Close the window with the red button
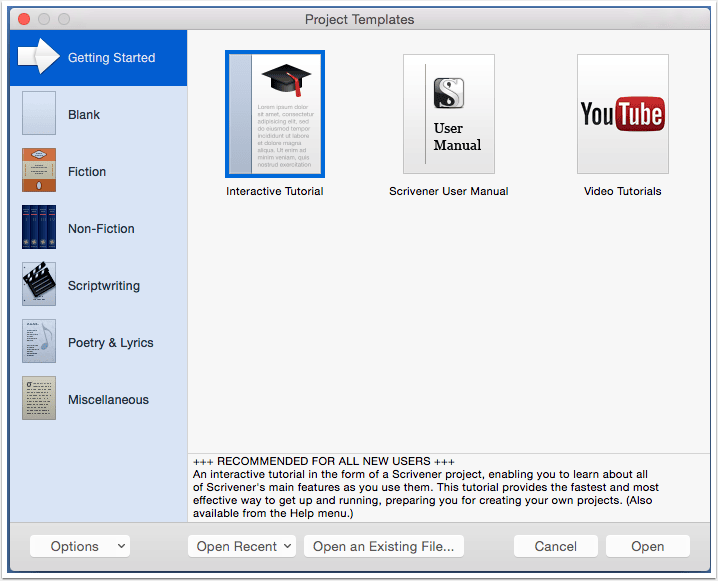This screenshot has width=718, height=581. point(24,19)
